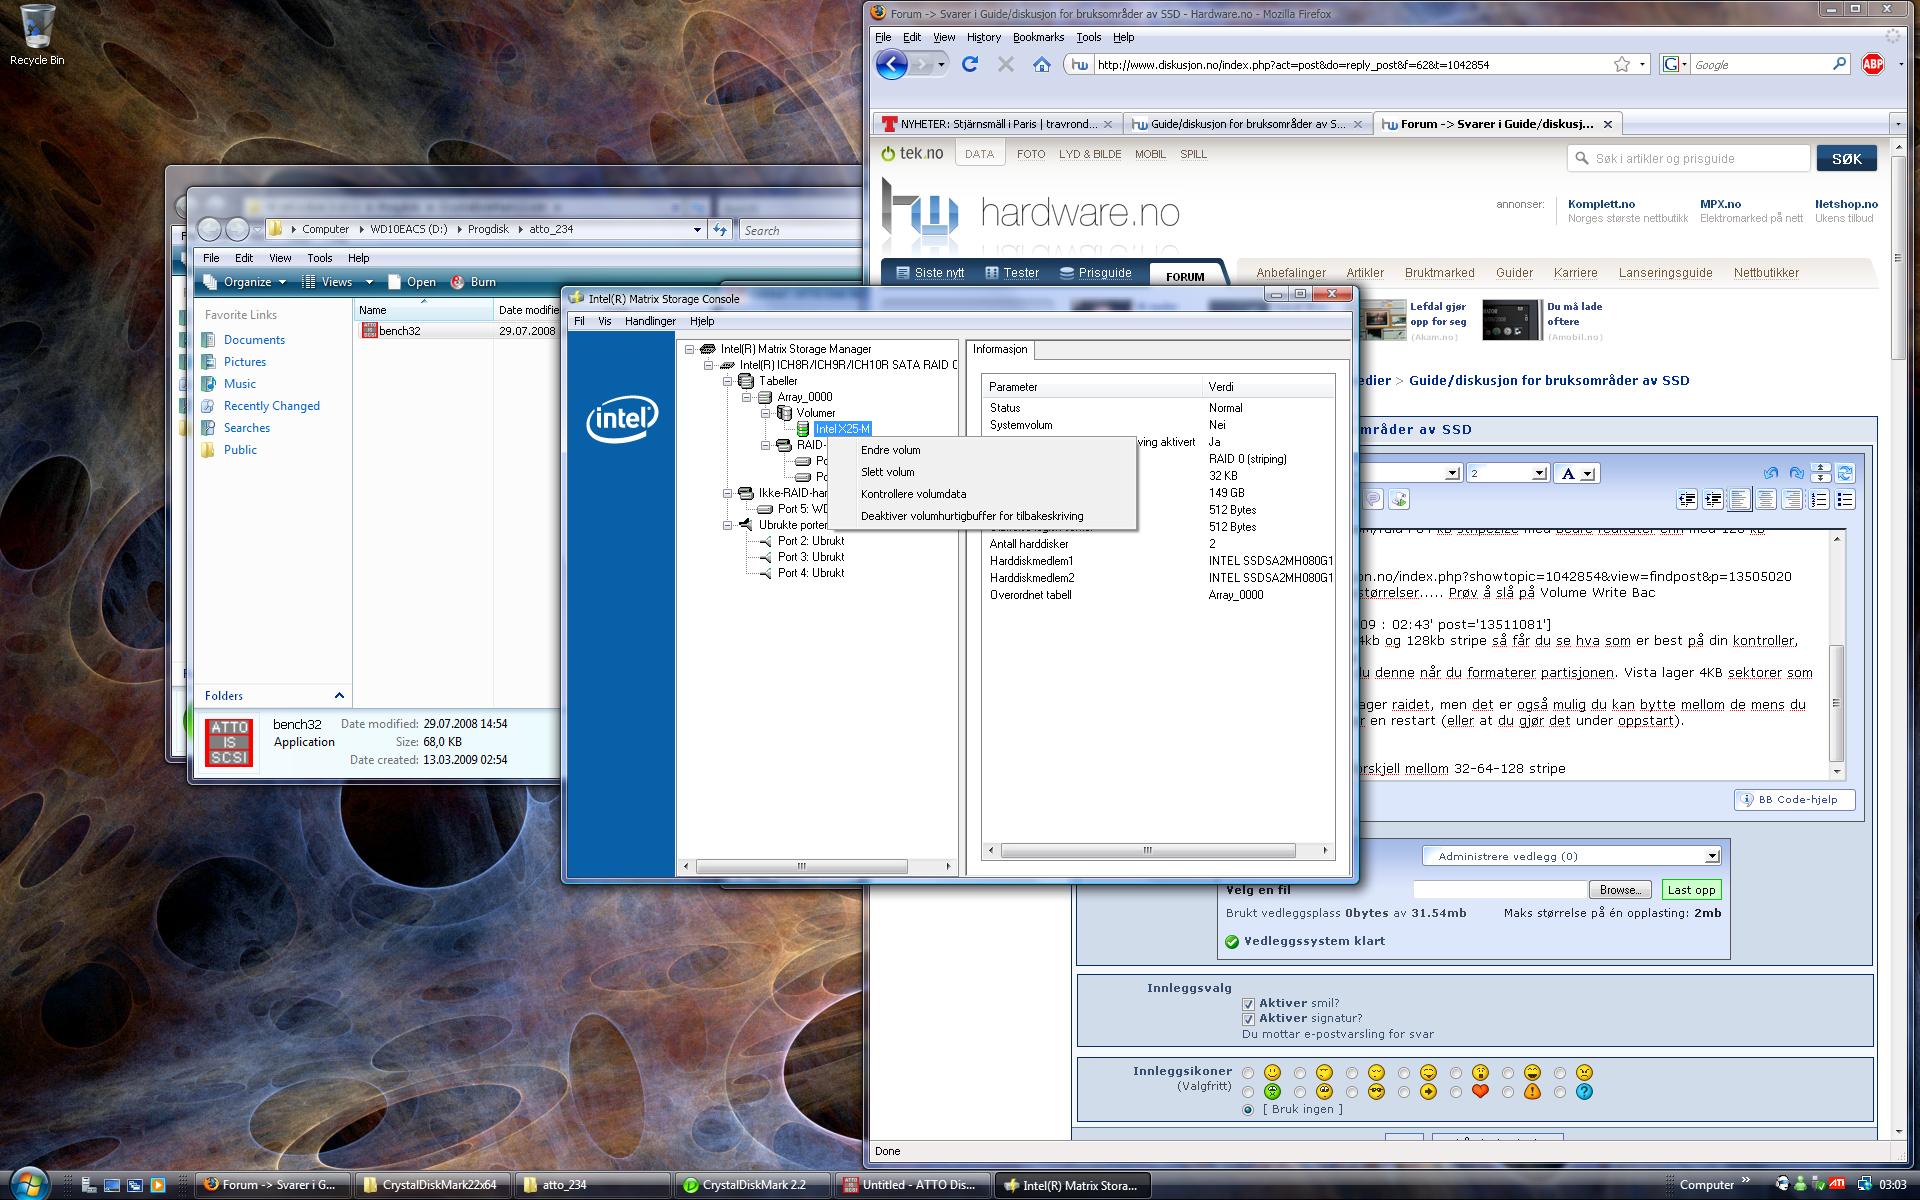Reload the page in Firefox
This screenshot has height=1200, width=1920.
tap(969, 65)
